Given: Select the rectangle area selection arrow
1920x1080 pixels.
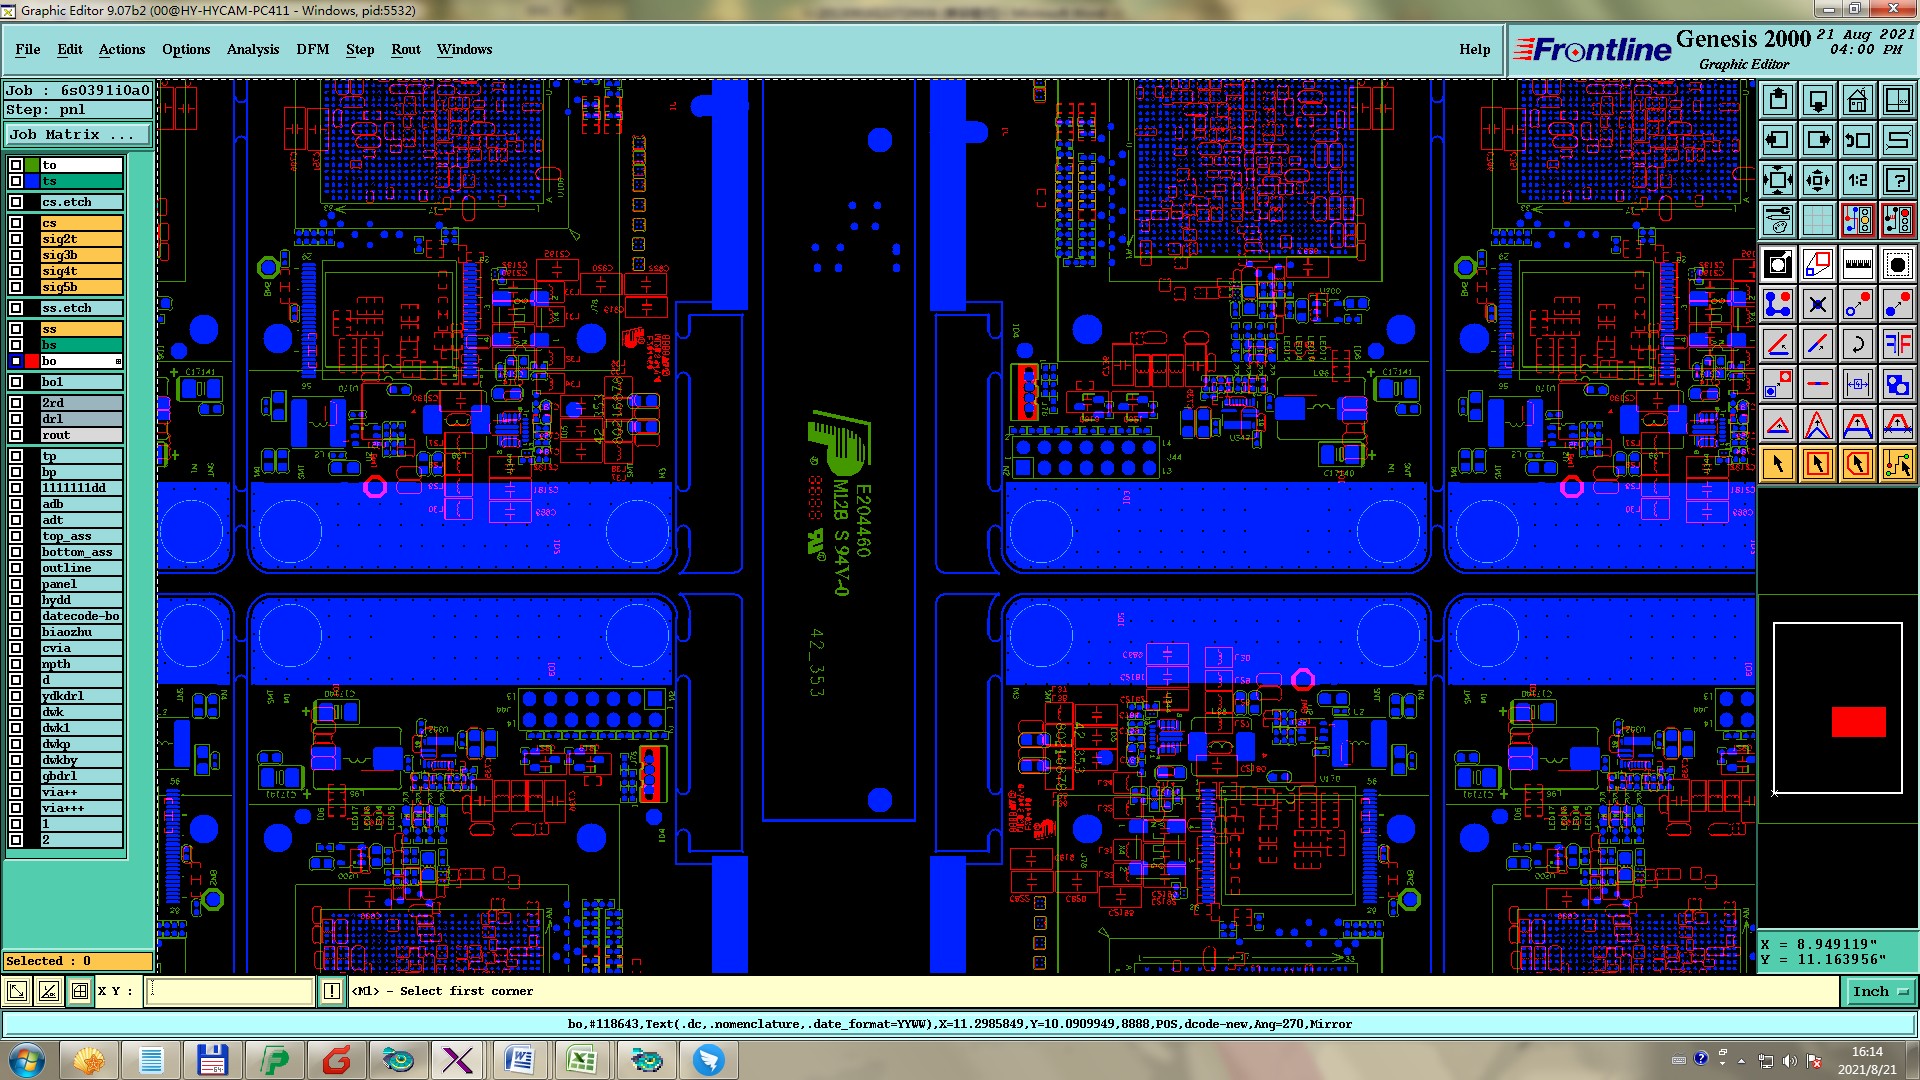Looking at the screenshot, I should pos(1817,464).
